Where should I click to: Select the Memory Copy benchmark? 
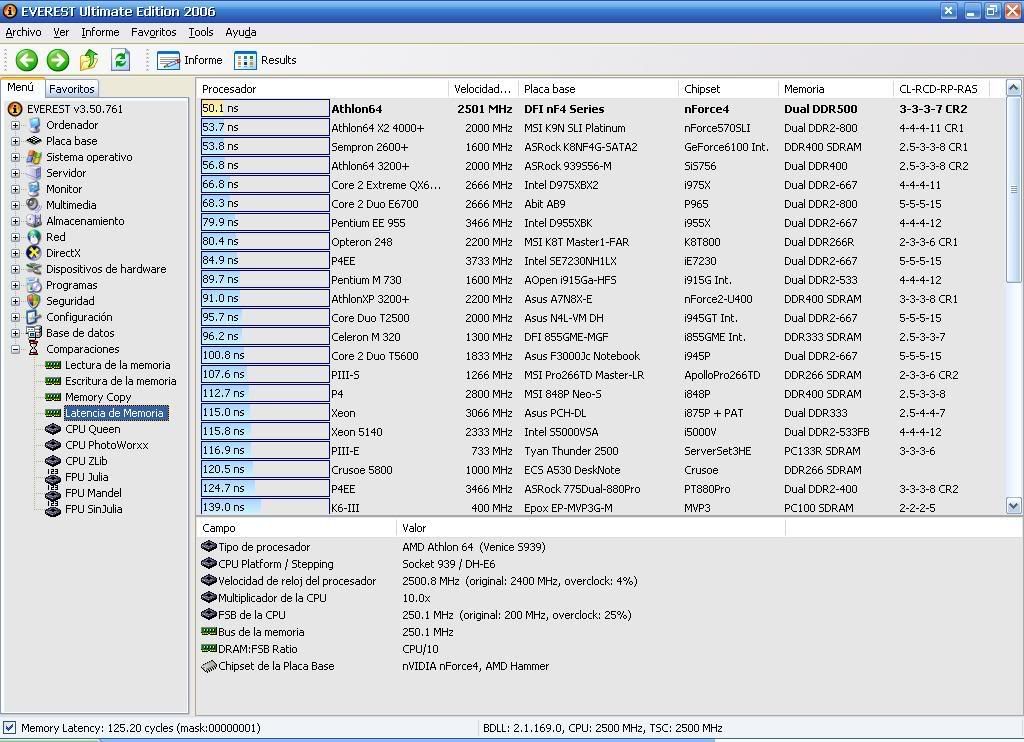[x=98, y=397]
